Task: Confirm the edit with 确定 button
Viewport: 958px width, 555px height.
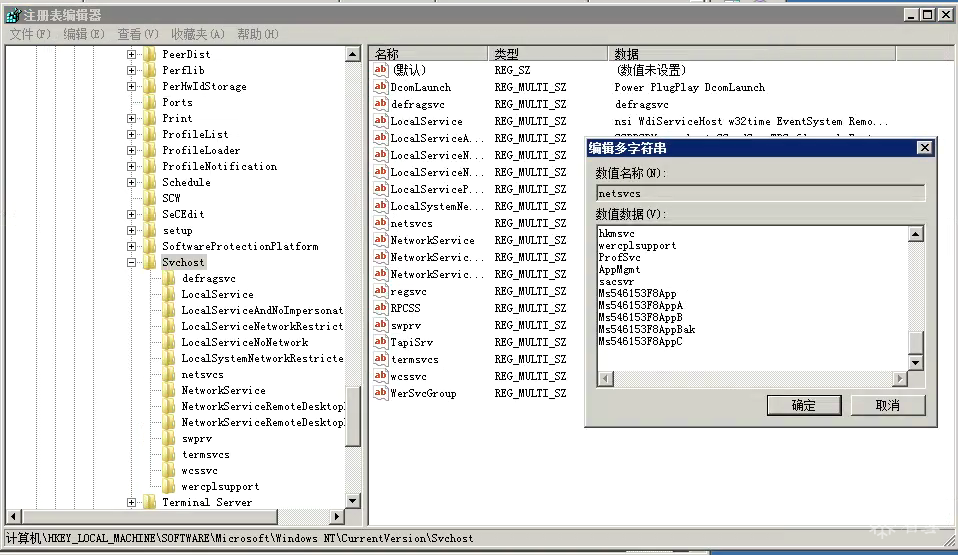Action: [804, 405]
